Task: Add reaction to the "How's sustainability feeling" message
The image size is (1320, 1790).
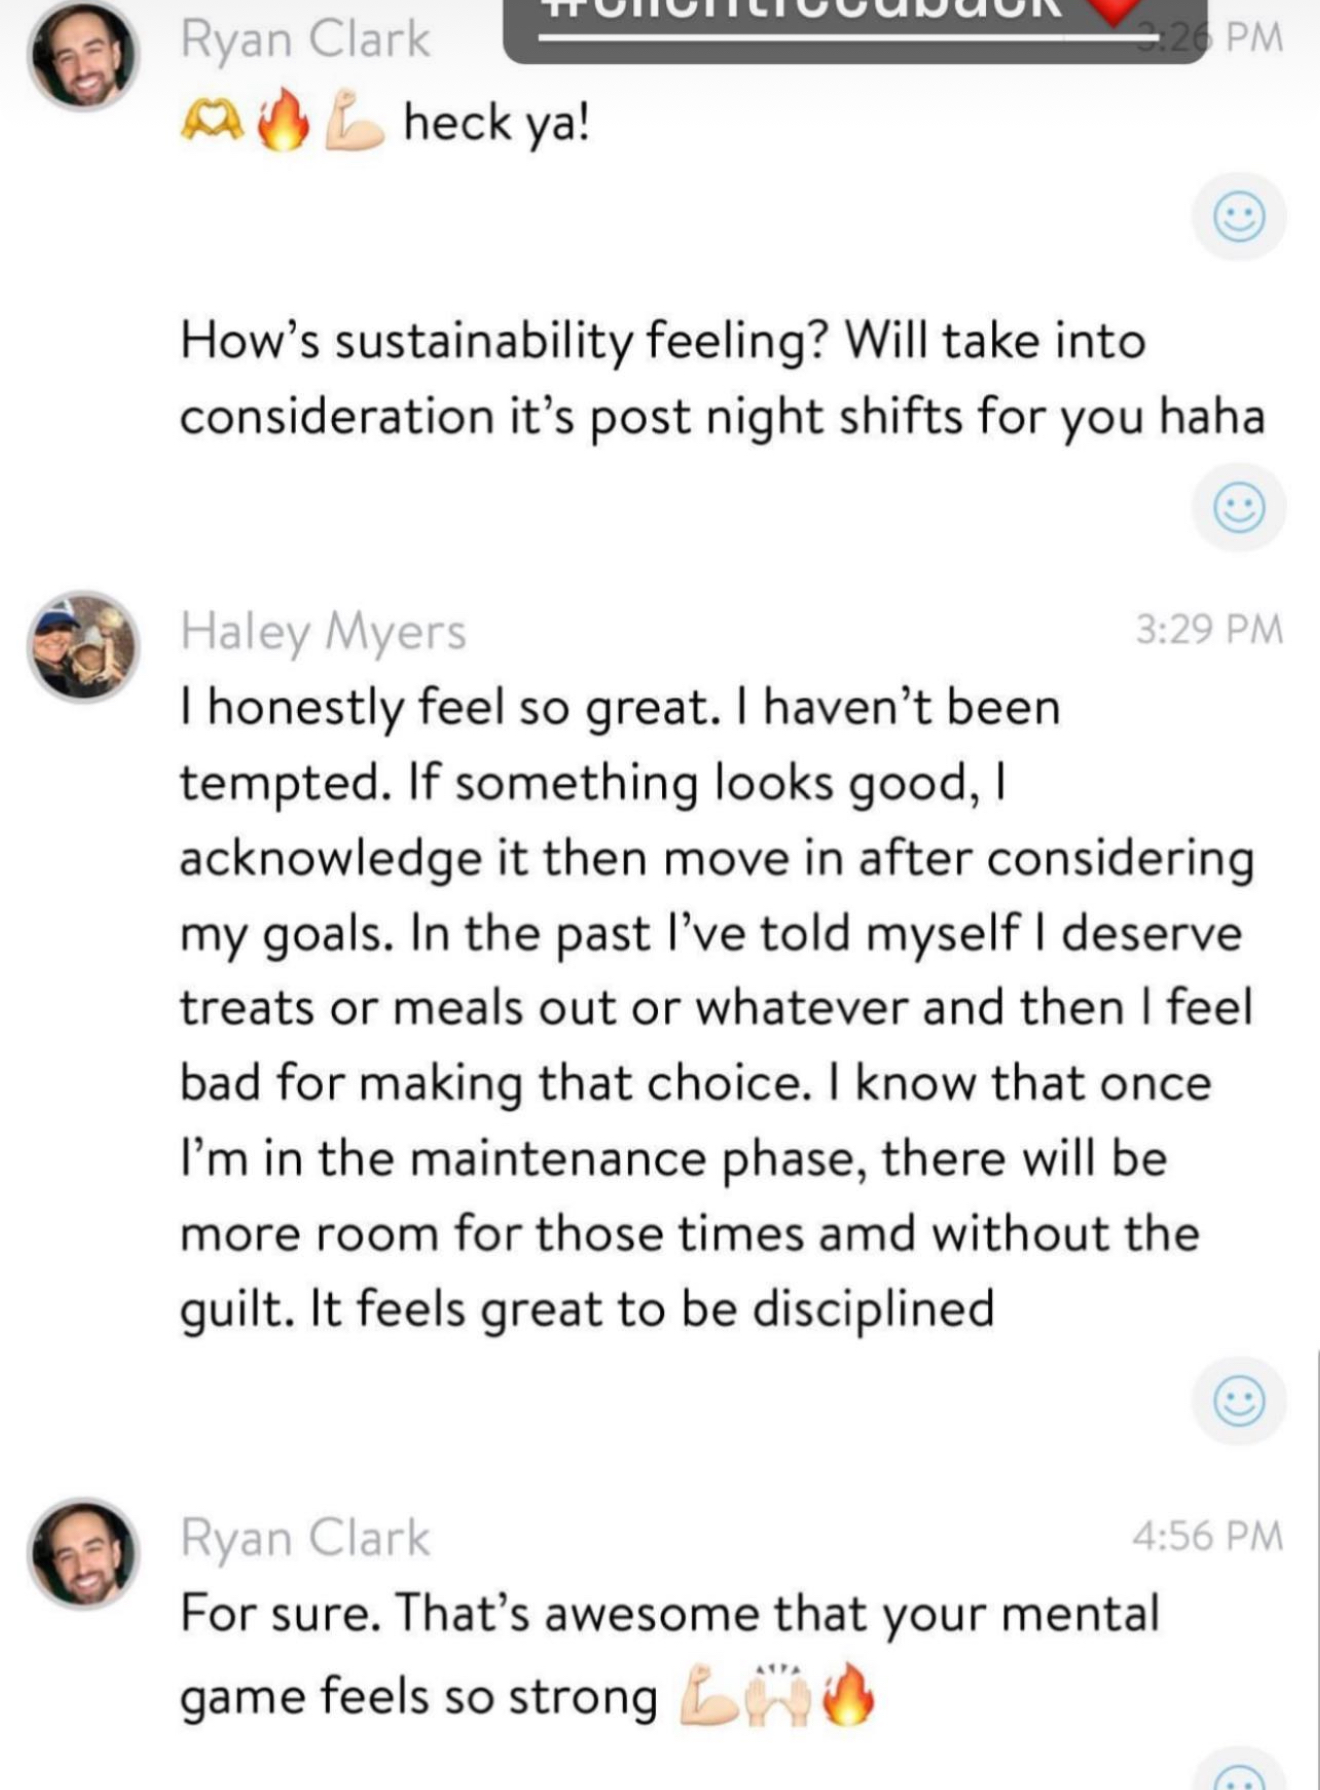Action: coord(1238,507)
